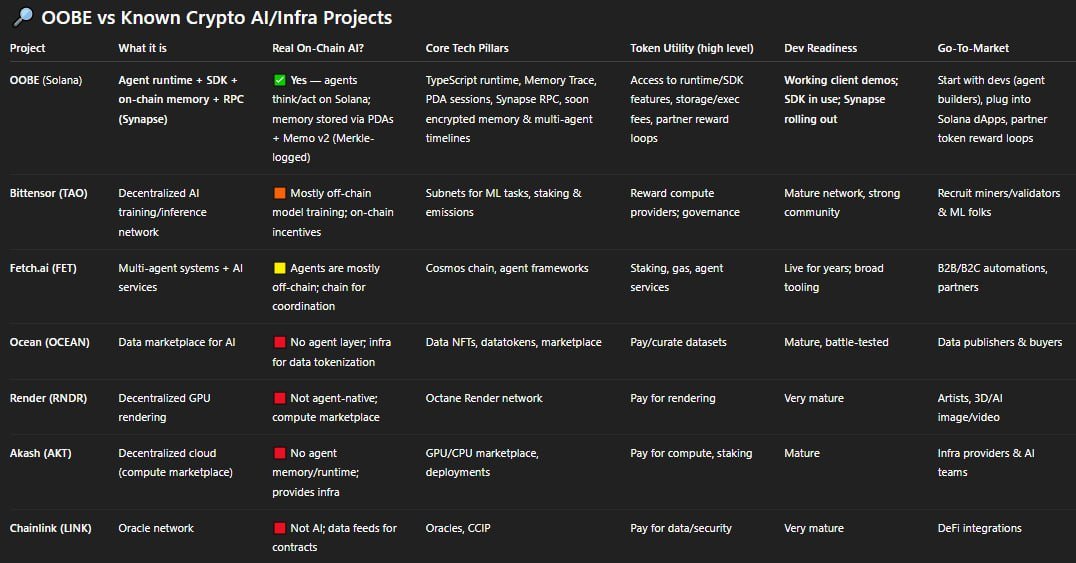Click 'Mature' in the Akash row
Screen dimensions: 1076x563
pyautogui.click(x=802, y=453)
